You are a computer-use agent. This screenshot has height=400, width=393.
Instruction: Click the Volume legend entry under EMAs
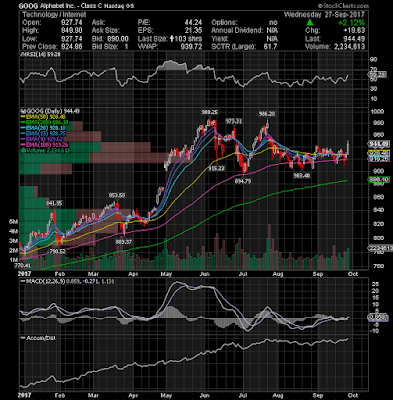point(45,151)
